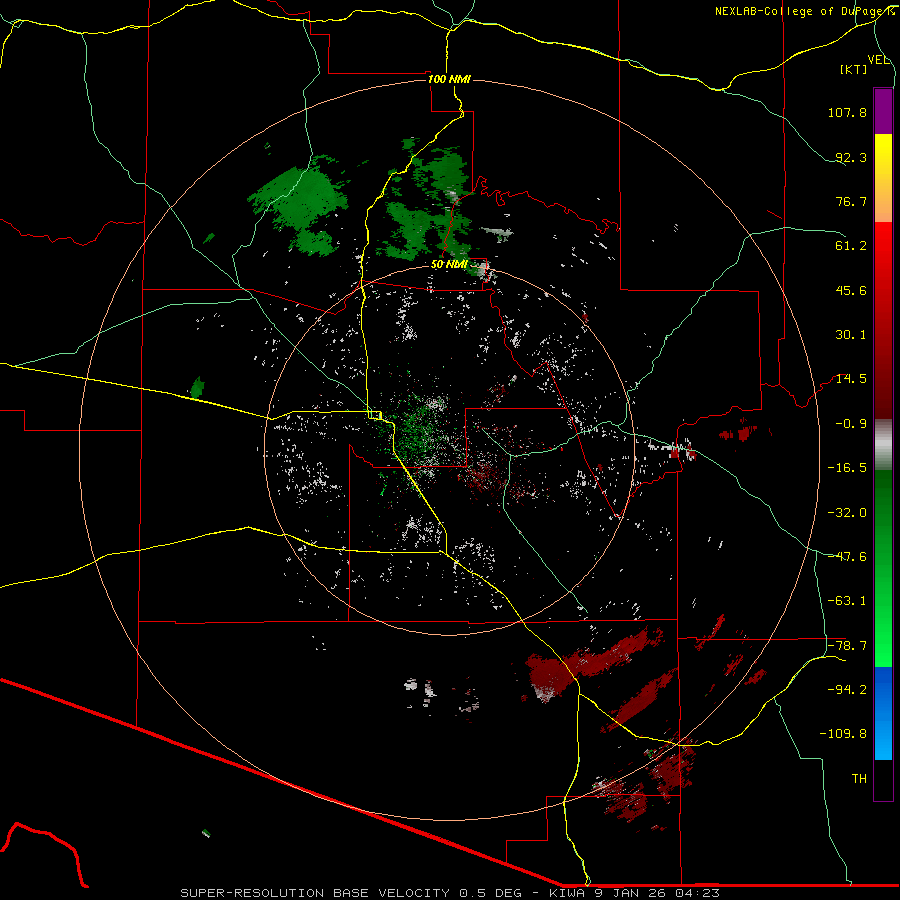
Task: Click the 61.2 velocity scale value
Action: point(851,246)
